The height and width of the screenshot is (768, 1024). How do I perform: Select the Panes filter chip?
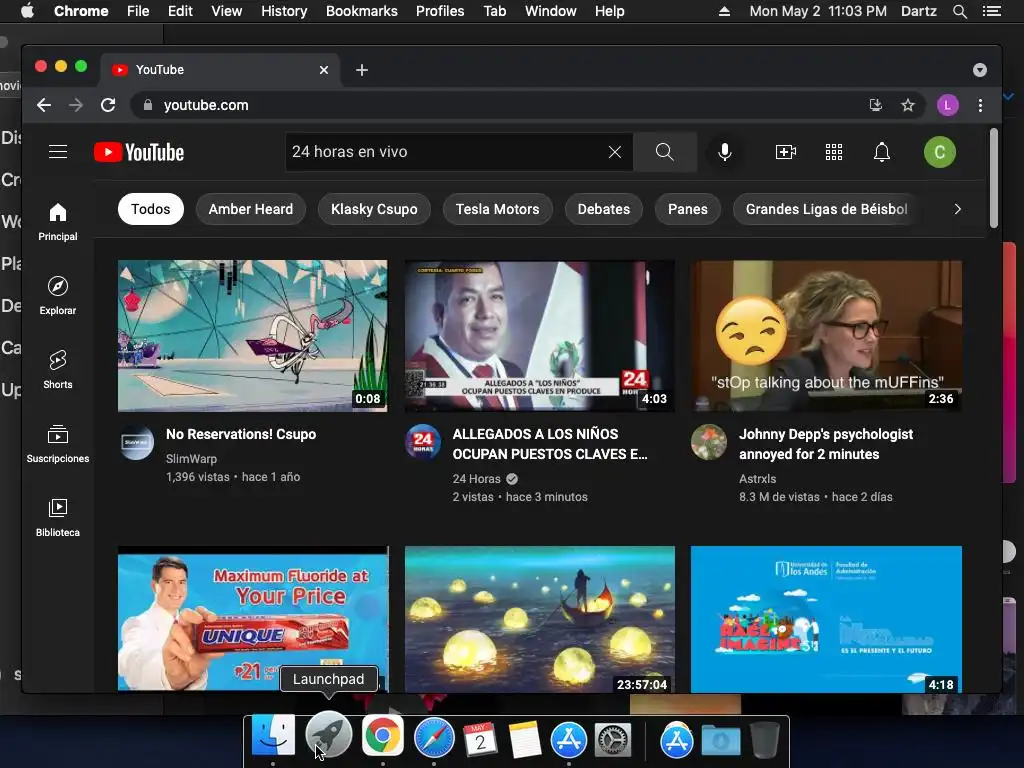coord(688,209)
